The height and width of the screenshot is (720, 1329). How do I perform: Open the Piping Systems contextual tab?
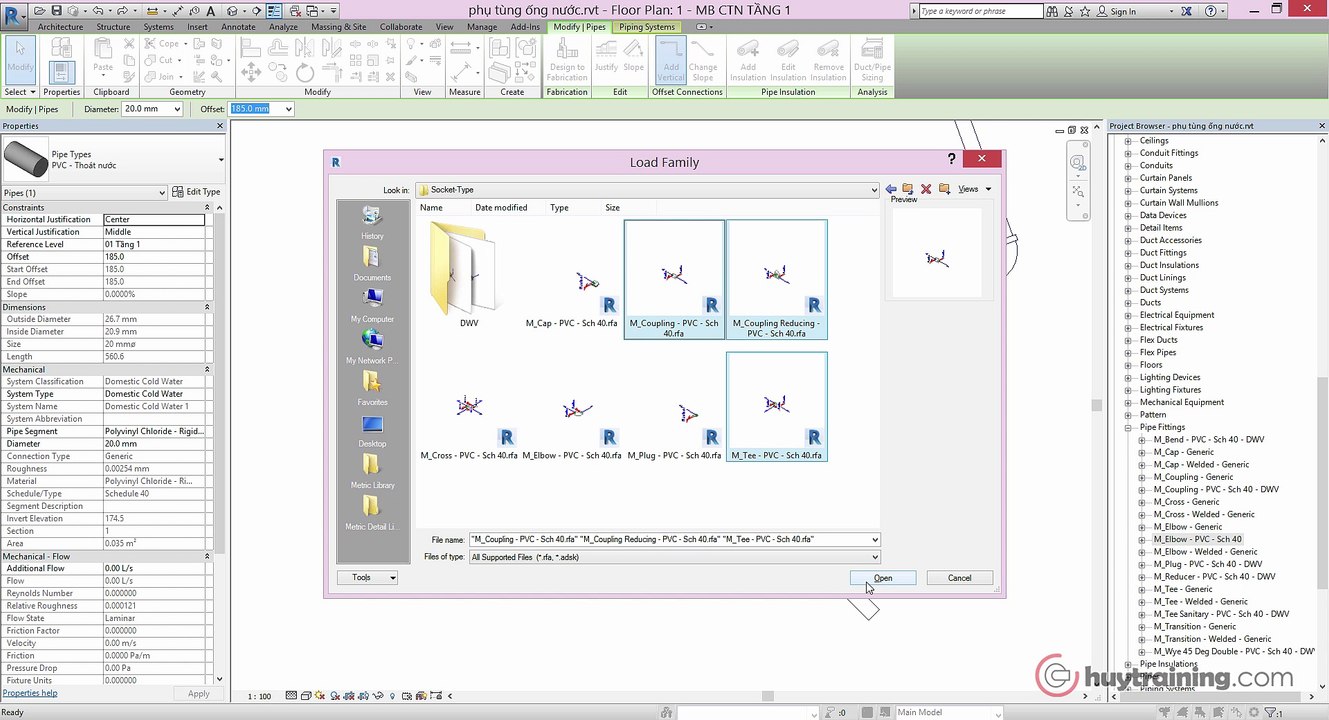(646, 27)
